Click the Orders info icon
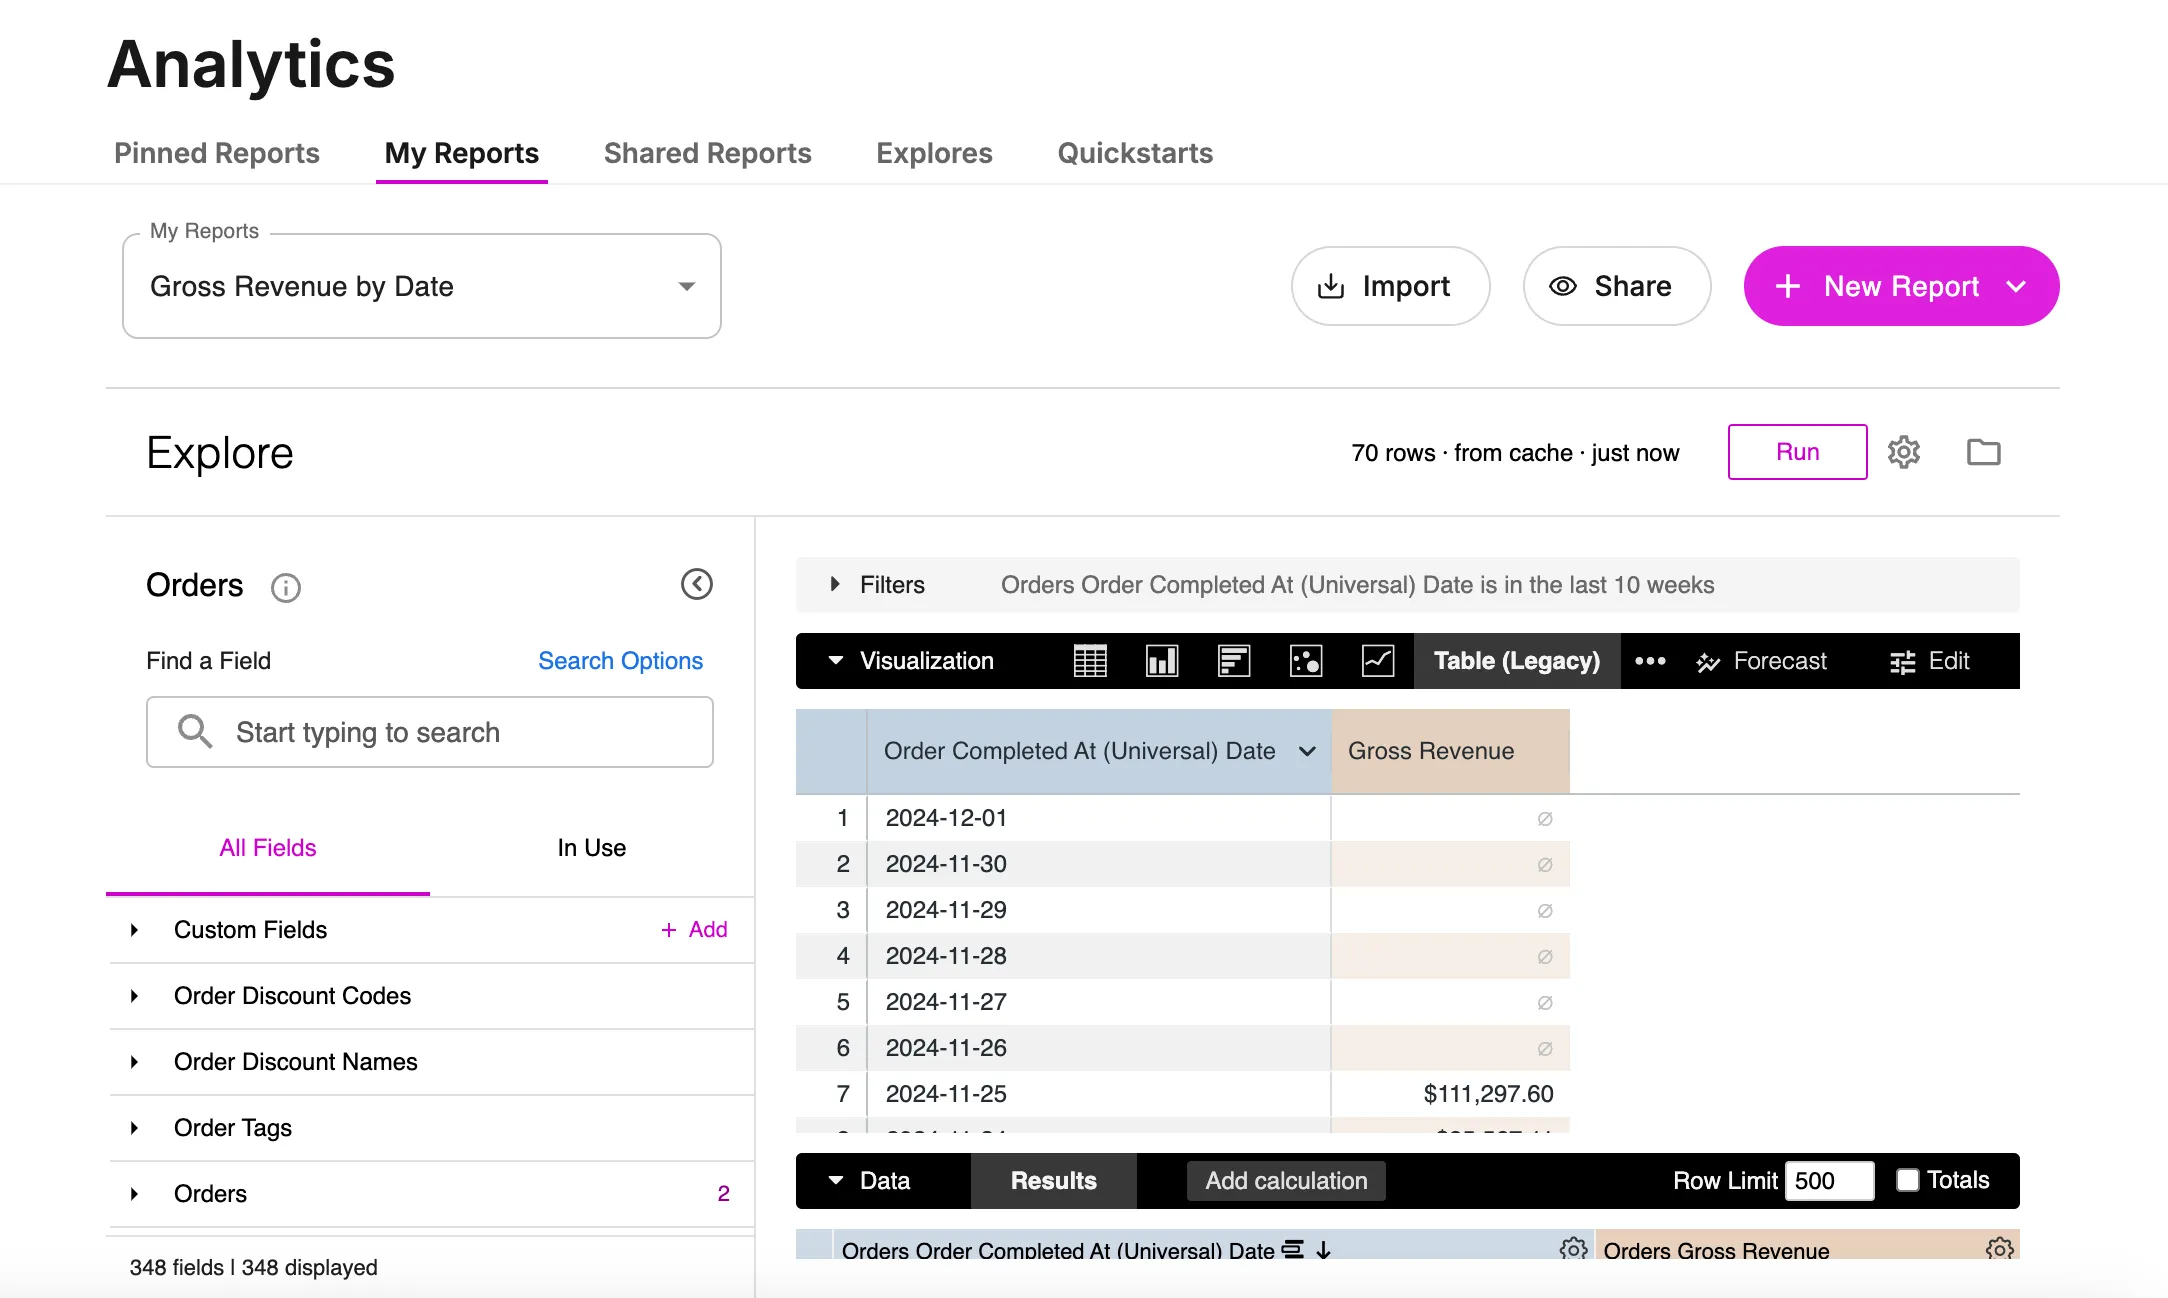2168x1298 pixels. (x=286, y=587)
